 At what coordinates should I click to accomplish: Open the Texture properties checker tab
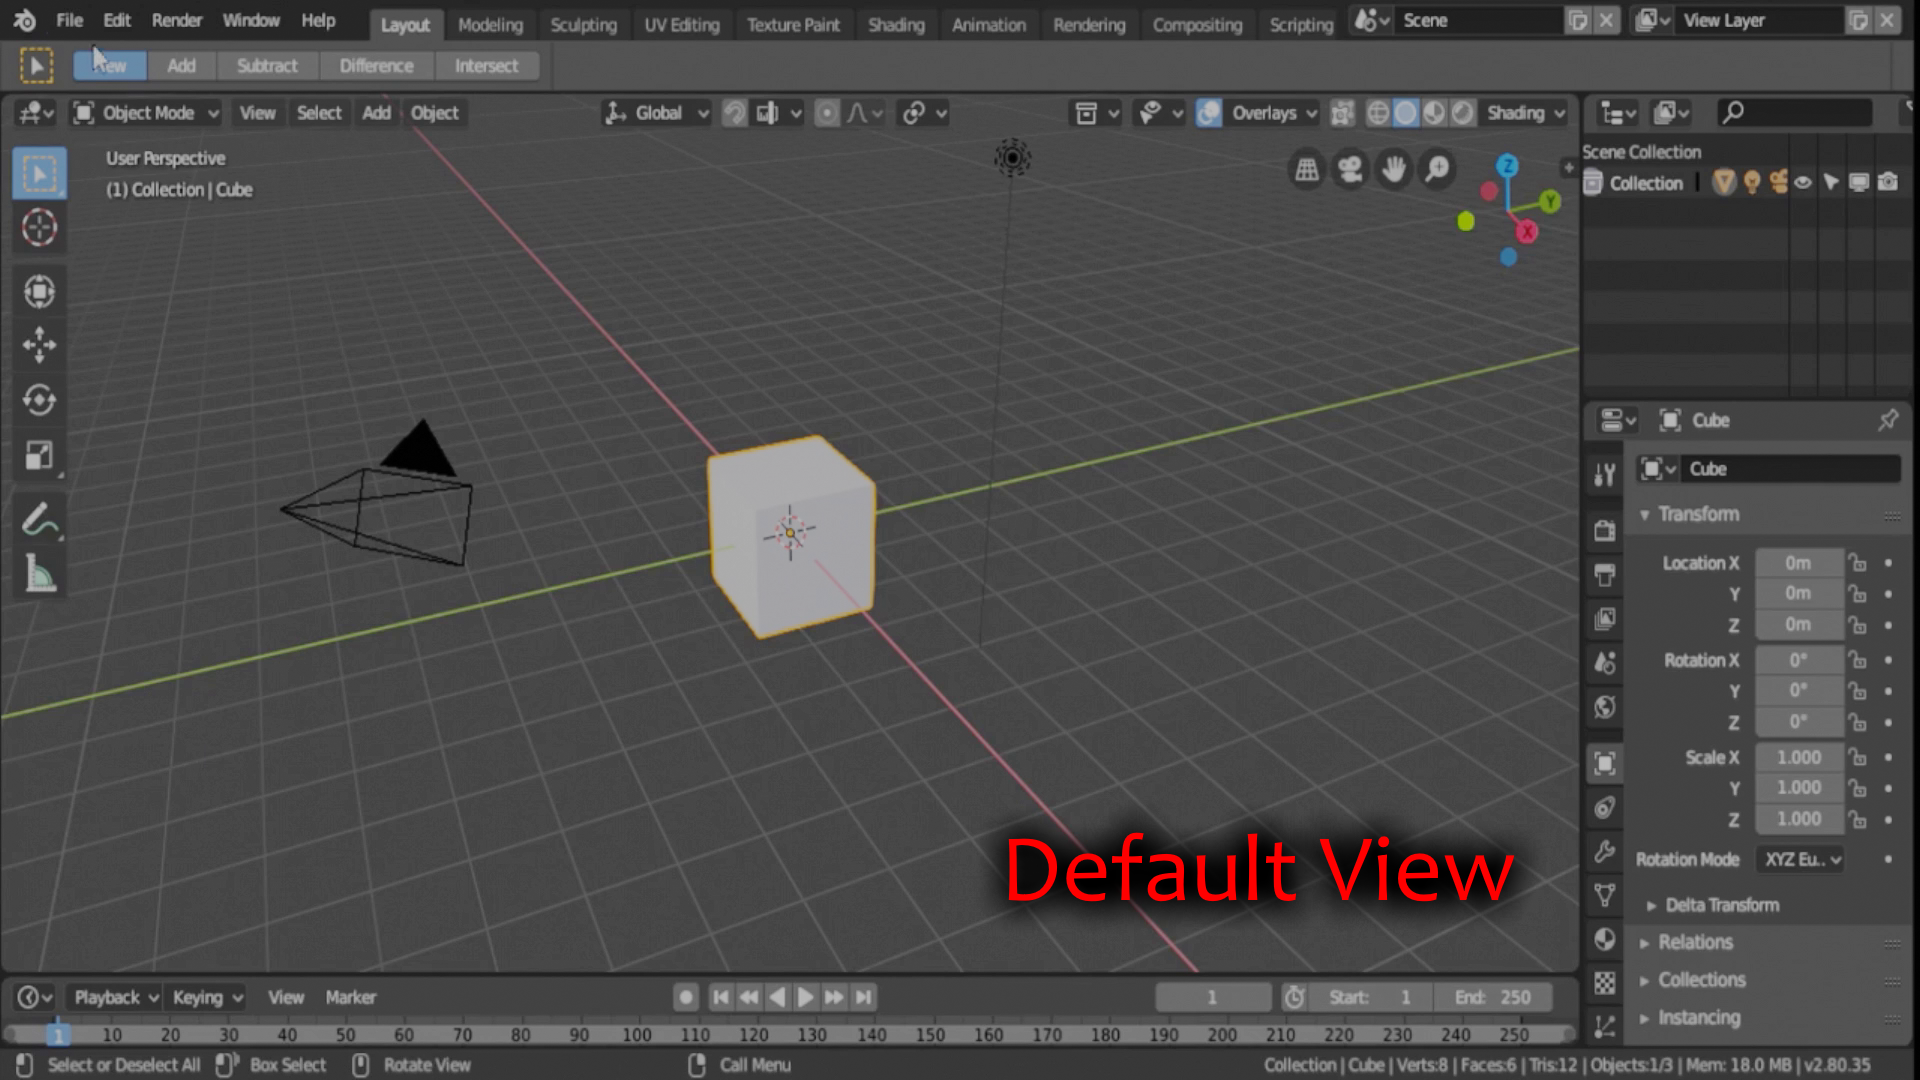point(1605,983)
